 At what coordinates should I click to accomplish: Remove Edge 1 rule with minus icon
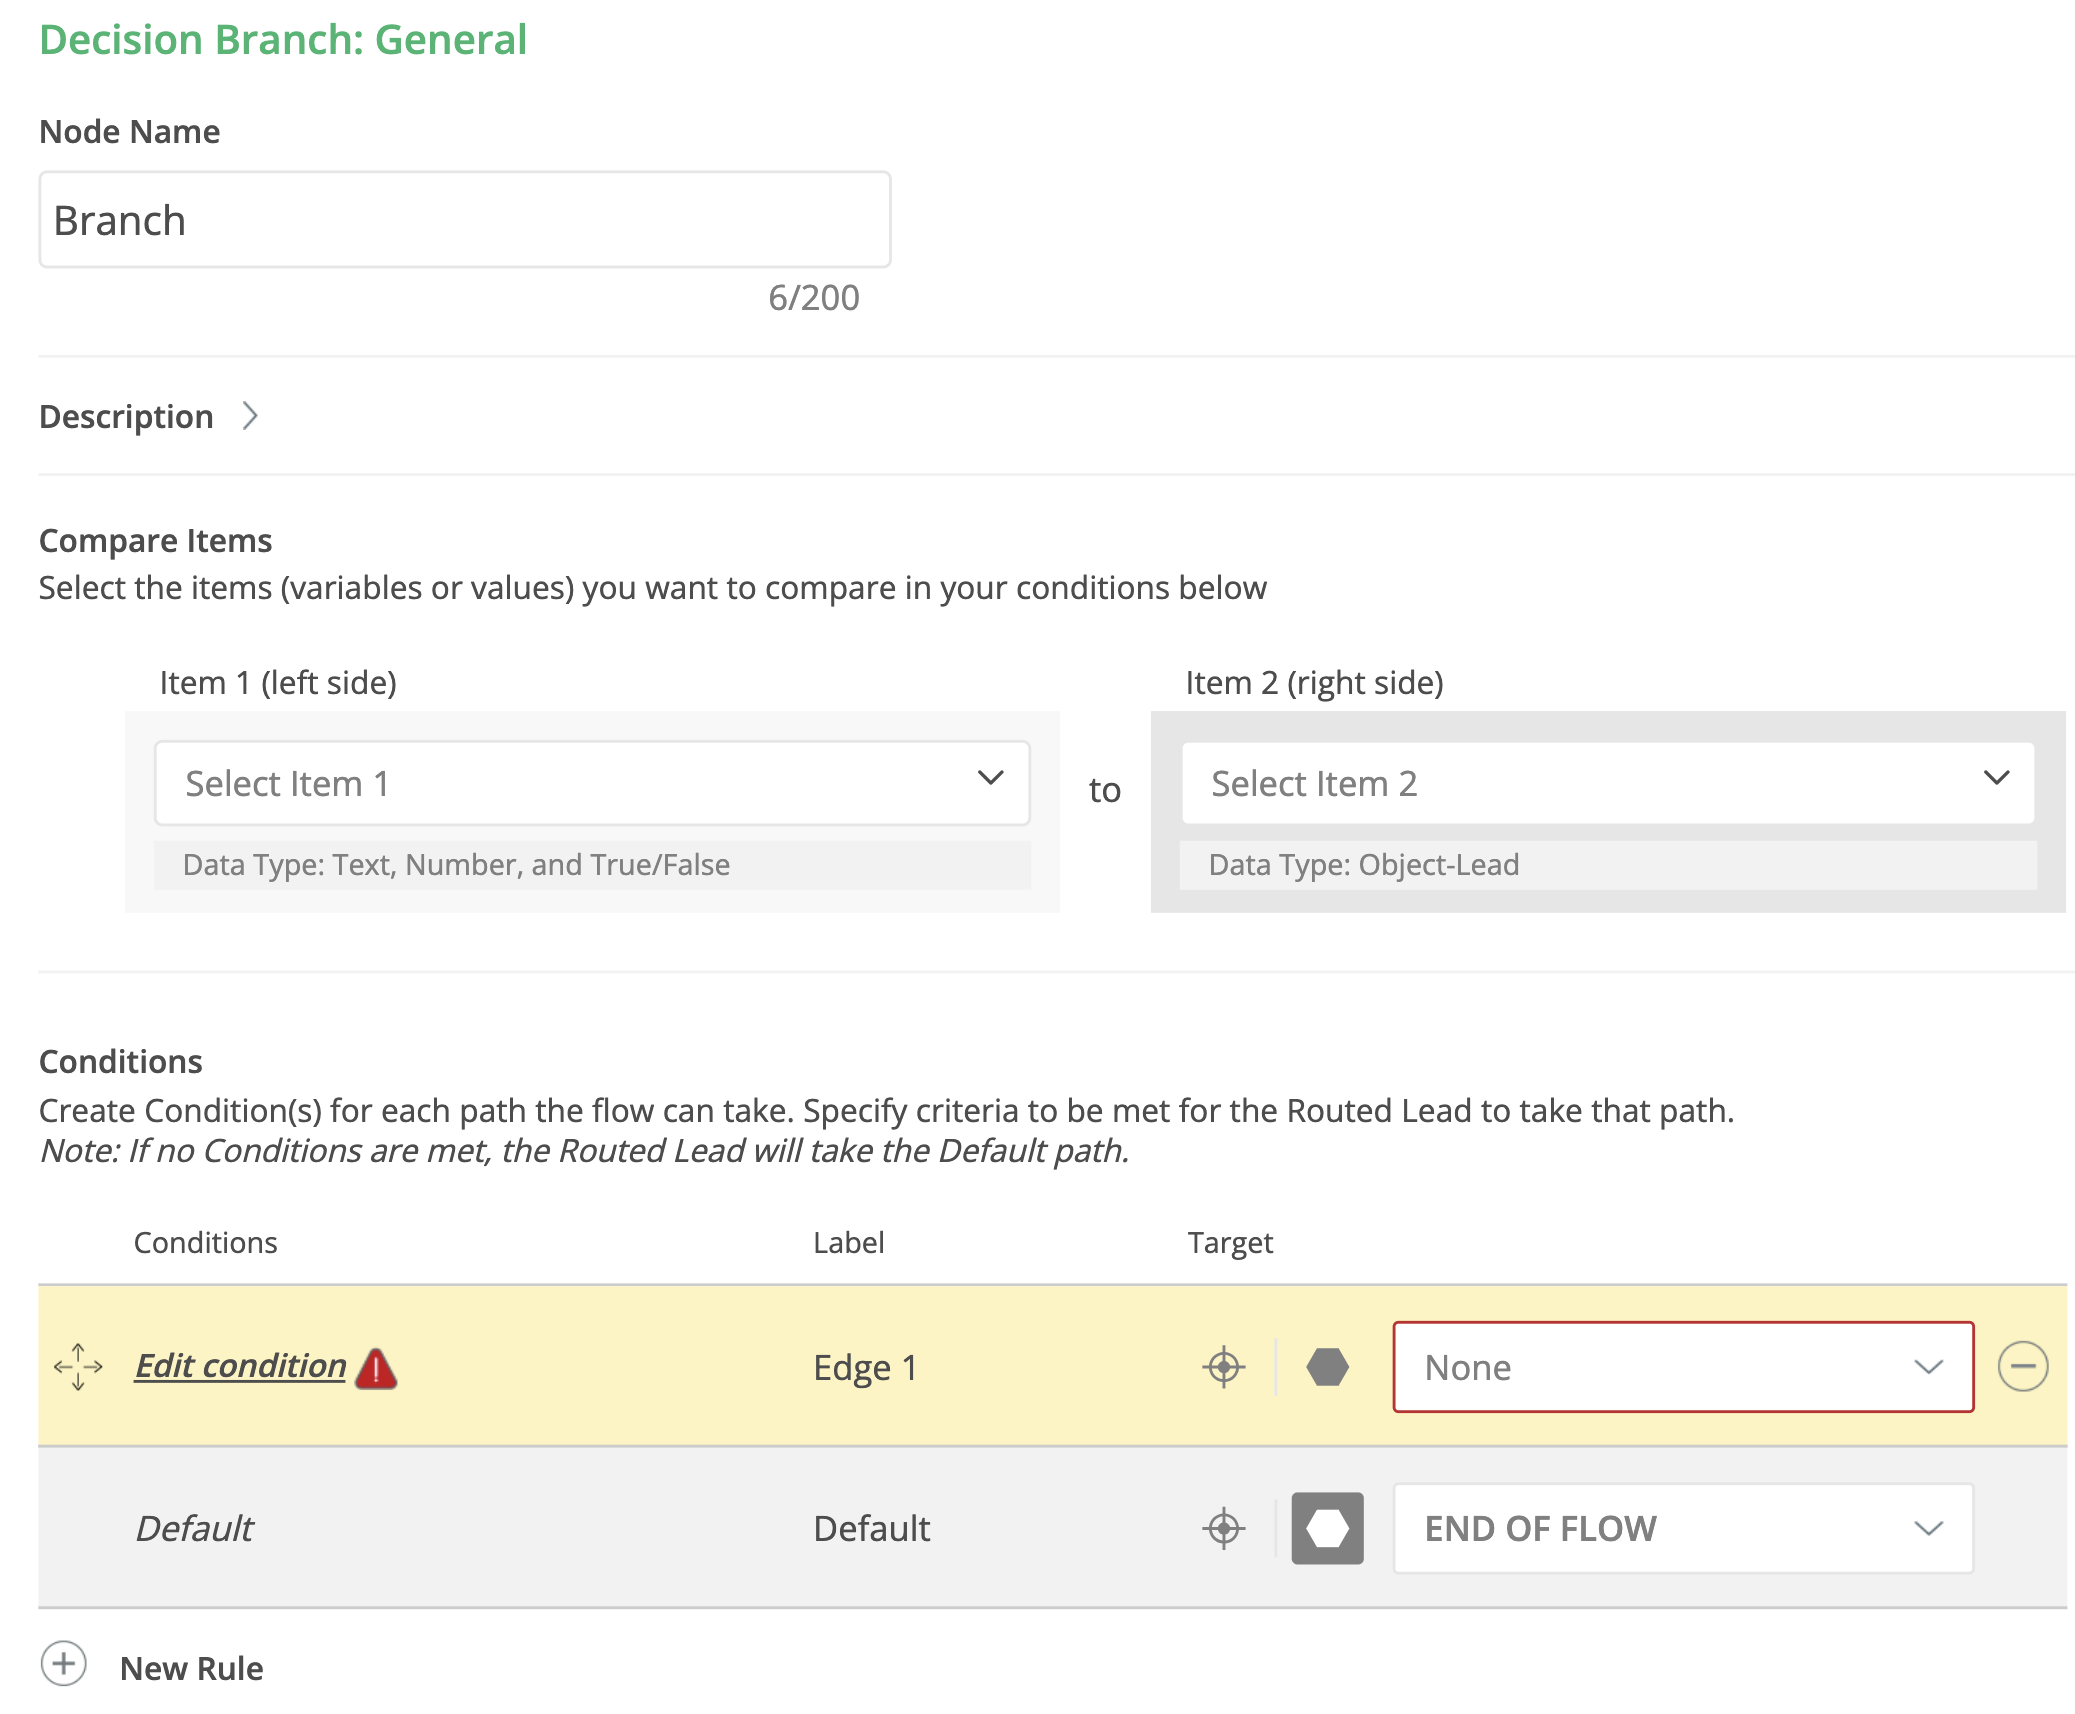click(2022, 1367)
